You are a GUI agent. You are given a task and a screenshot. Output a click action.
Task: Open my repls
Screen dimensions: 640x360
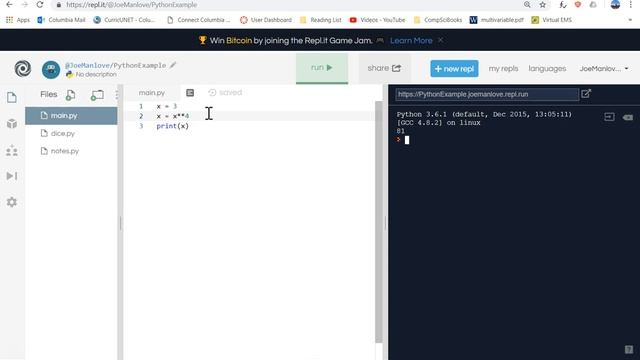coord(503,69)
